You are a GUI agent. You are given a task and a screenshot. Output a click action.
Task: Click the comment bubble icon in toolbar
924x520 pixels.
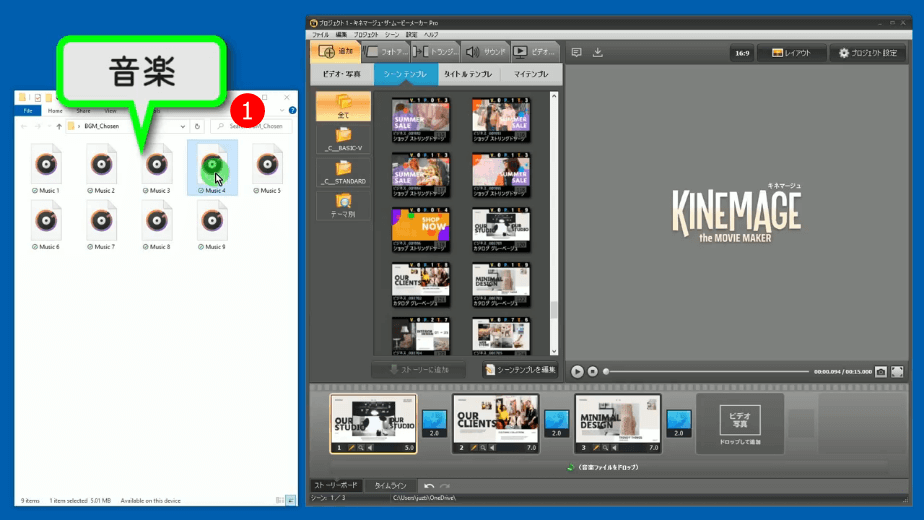pyautogui.click(x=577, y=52)
